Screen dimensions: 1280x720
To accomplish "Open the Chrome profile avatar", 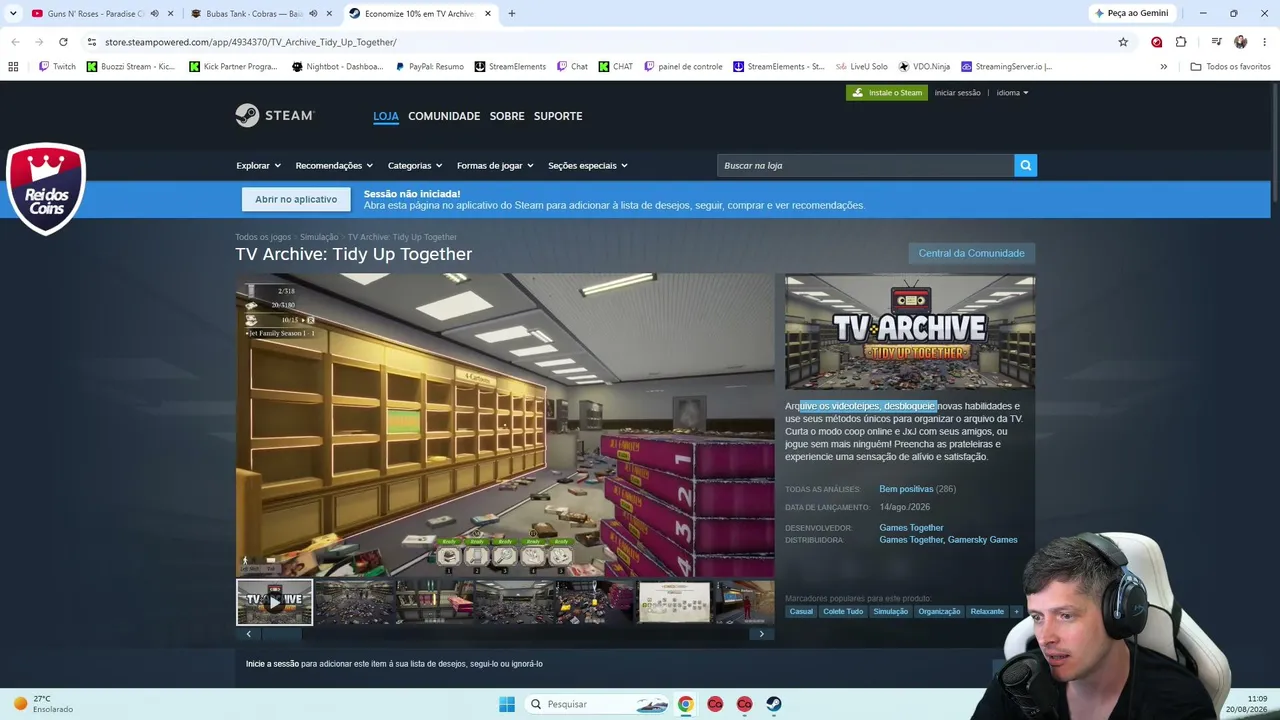I will coord(1241,42).
